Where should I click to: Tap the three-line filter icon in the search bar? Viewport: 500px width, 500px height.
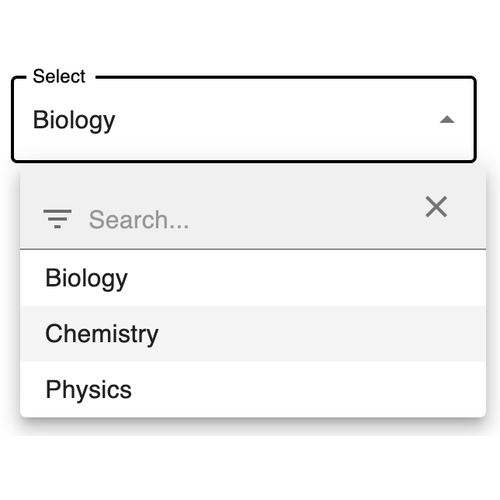click(57, 219)
